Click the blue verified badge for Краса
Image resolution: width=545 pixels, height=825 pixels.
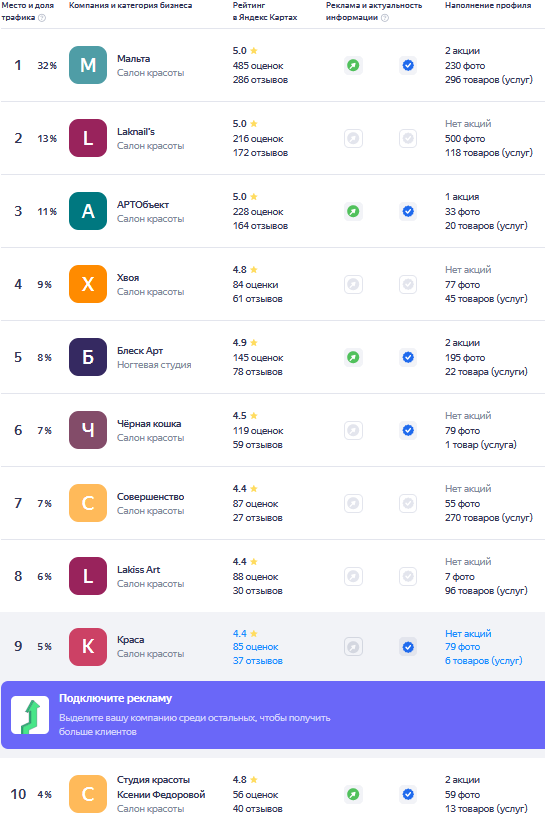pyautogui.click(x=408, y=647)
